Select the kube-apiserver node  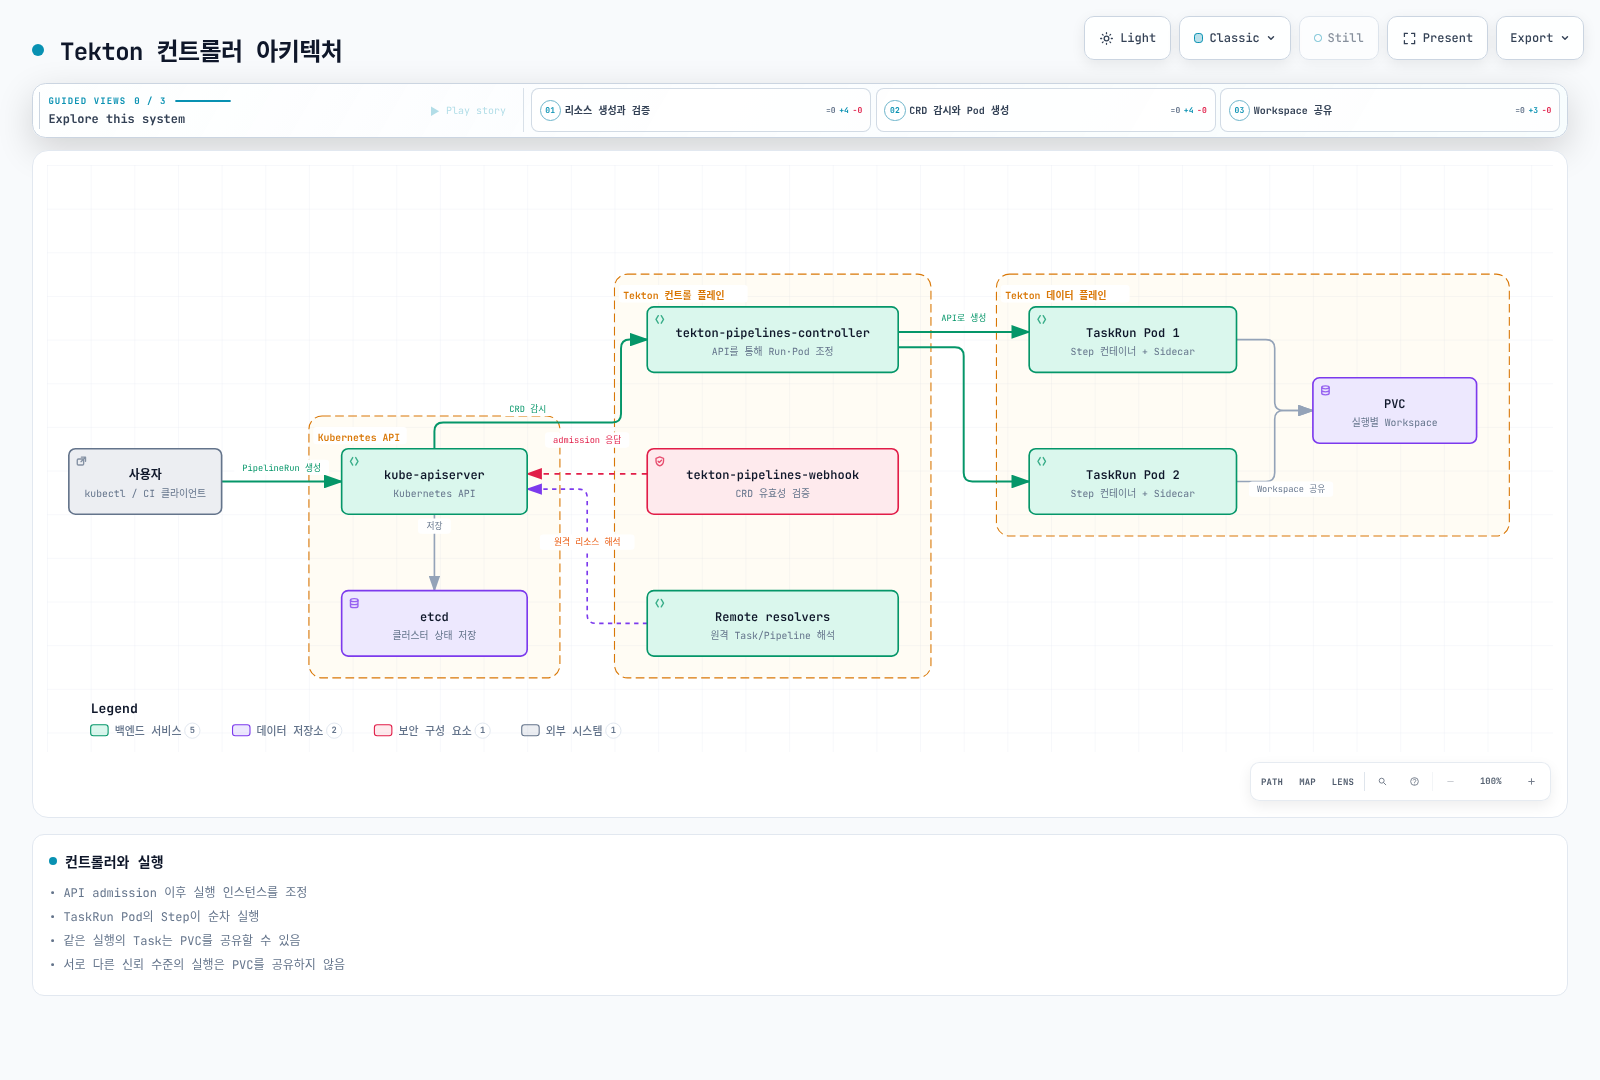coord(434,482)
